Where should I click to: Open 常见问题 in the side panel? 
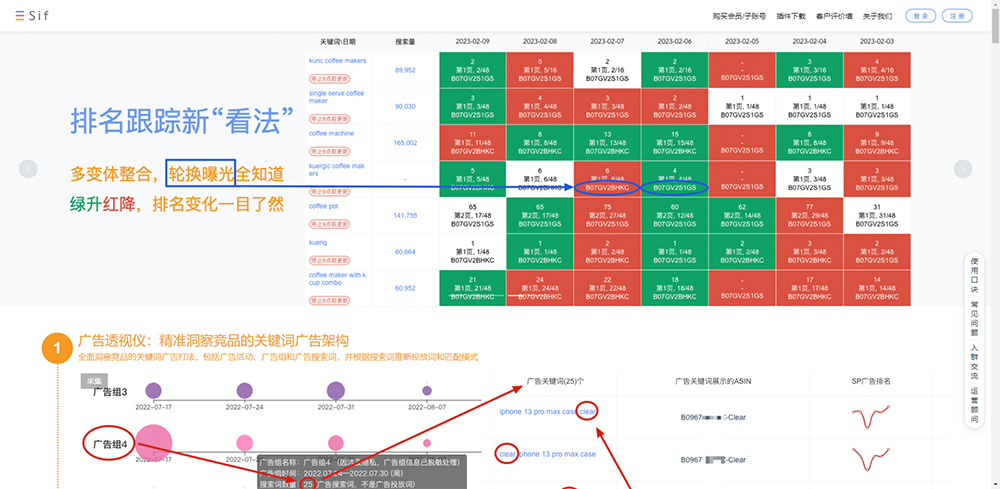975,318
